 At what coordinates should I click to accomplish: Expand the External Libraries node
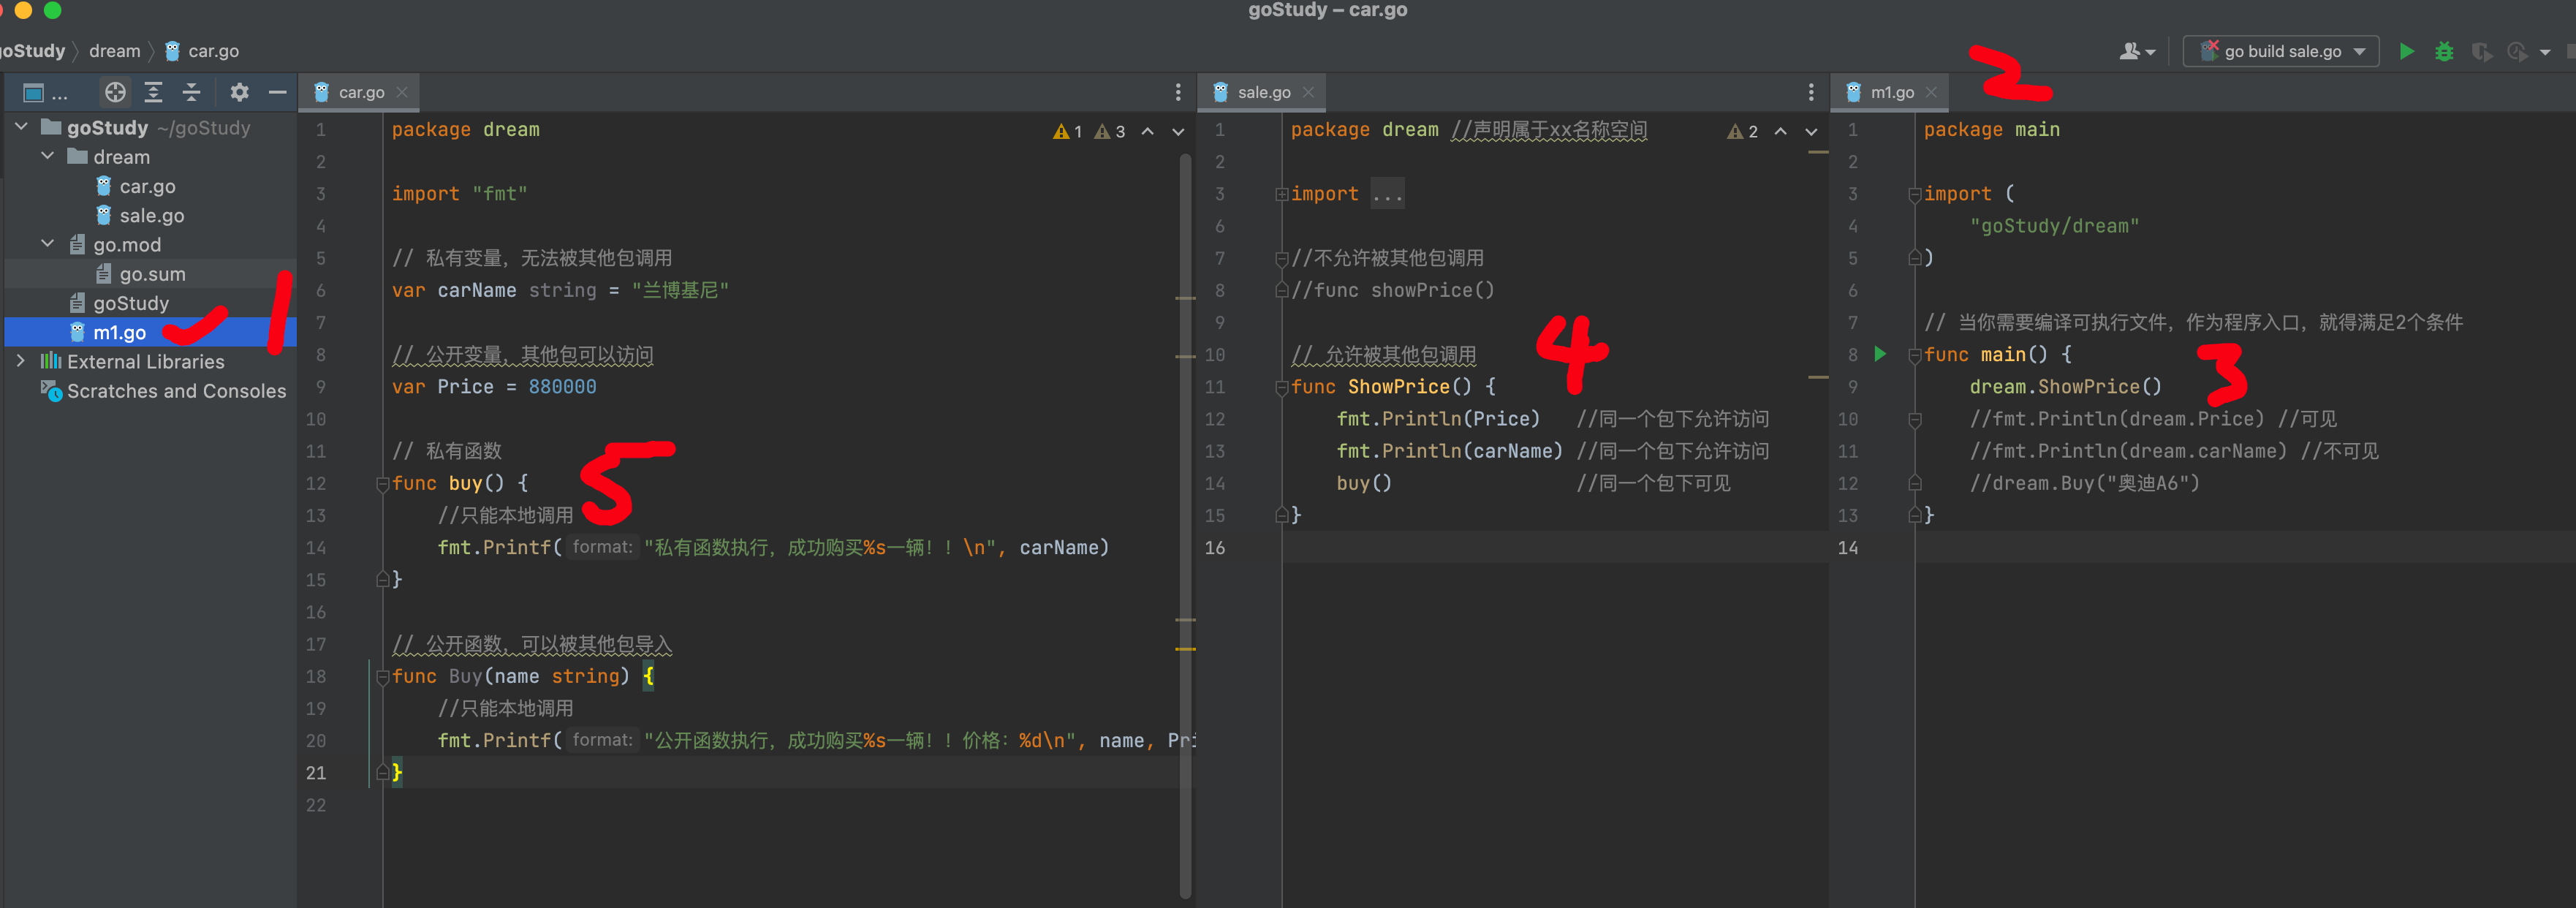tap(21, 361)
